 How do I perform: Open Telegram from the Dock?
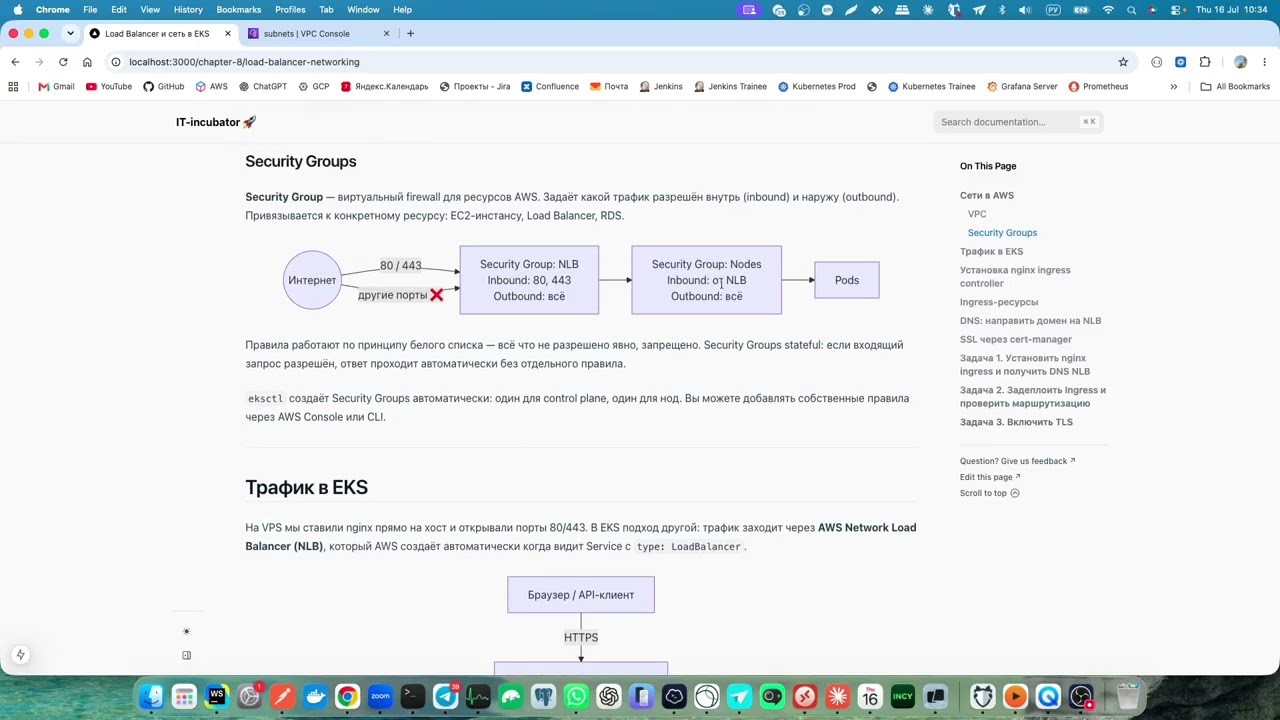click(x=446, y=696)
